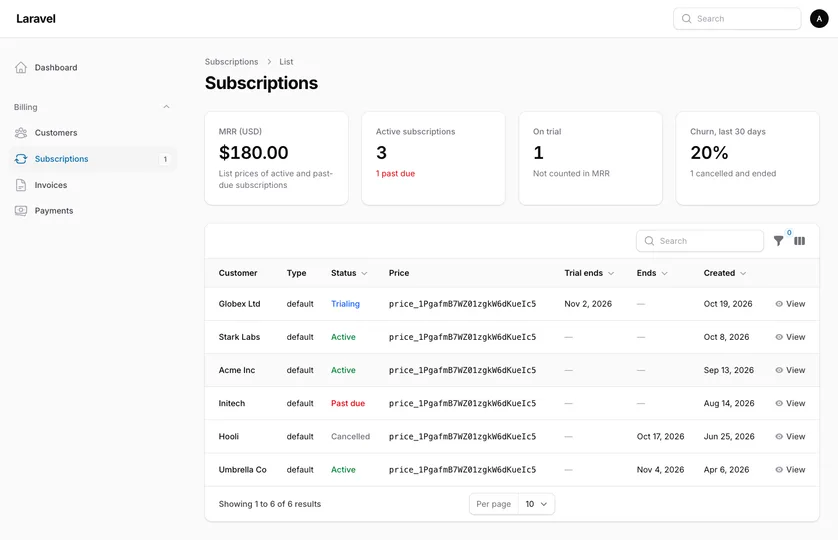The width and height of the screenshot is (838, 540).
Task: Sort by the Status column
Action: 349,273
